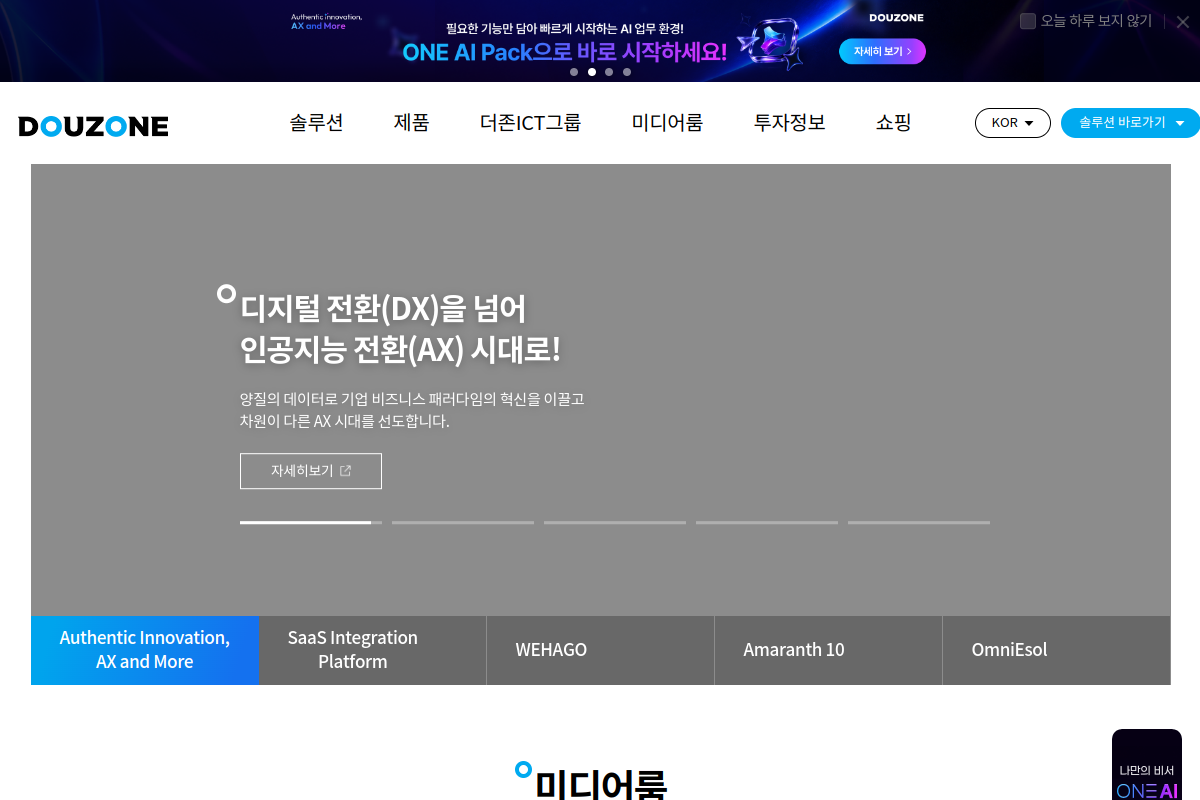Image resolution: width=1200 pixels, height=800 pixels.
Task: Expand the 솔루션 바로가기 dropdown
Action: 1131,123
